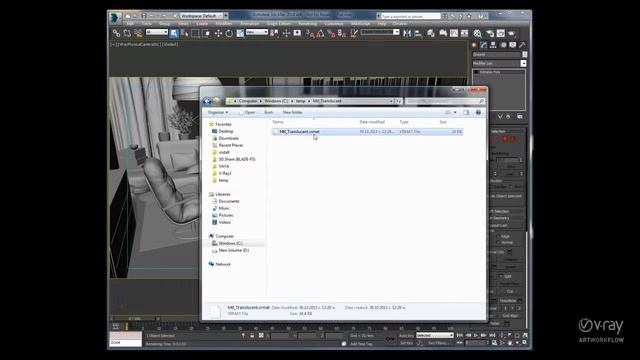Open the Selected key filter dropdown
This screenshot has width=640, height=360.
tap(435, 336)
